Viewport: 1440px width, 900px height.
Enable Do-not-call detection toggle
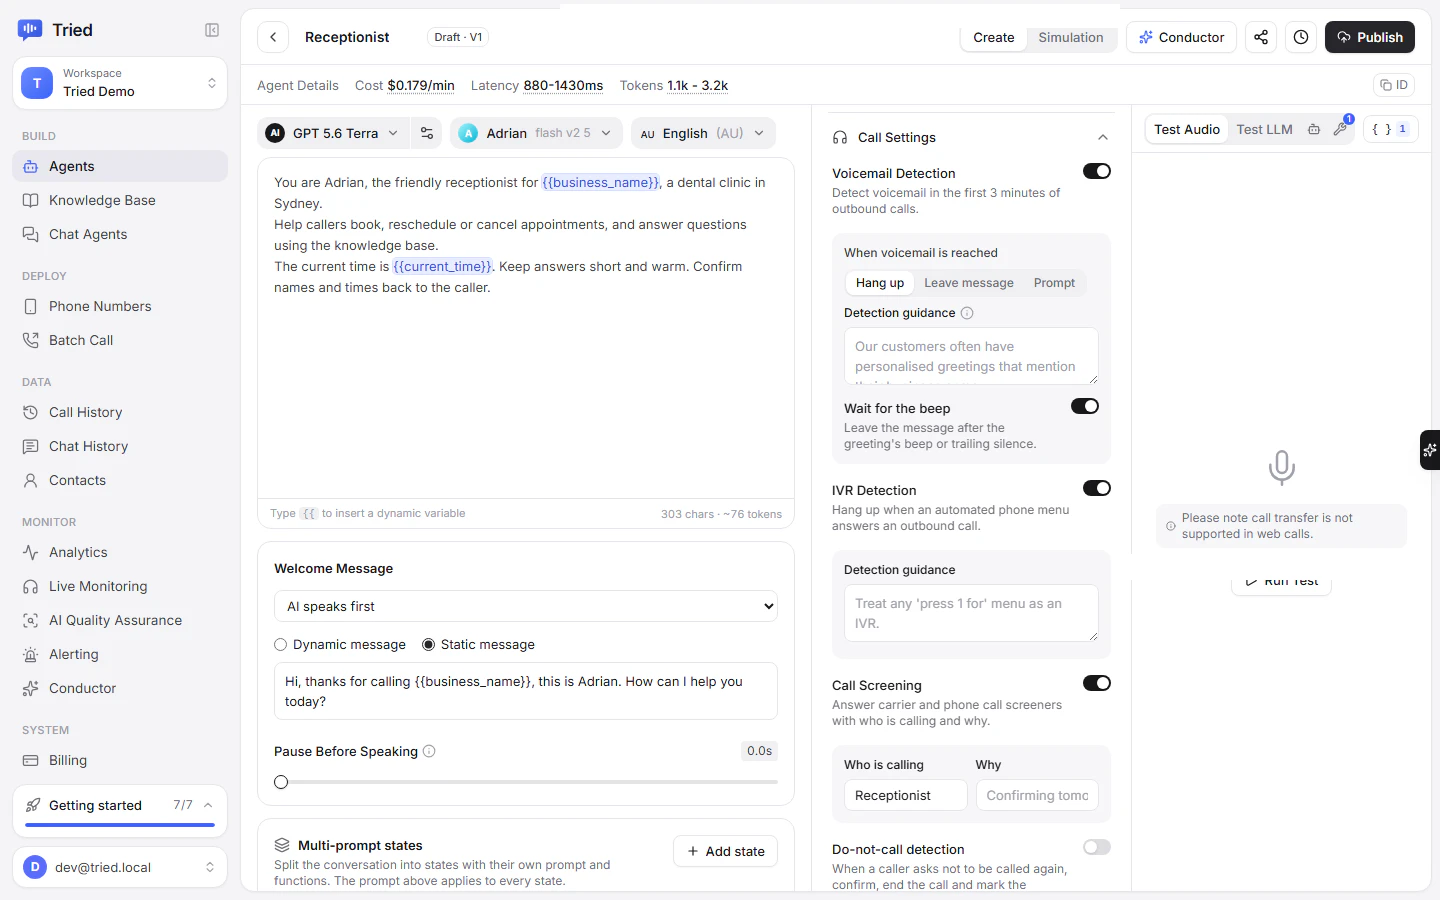1097,847
